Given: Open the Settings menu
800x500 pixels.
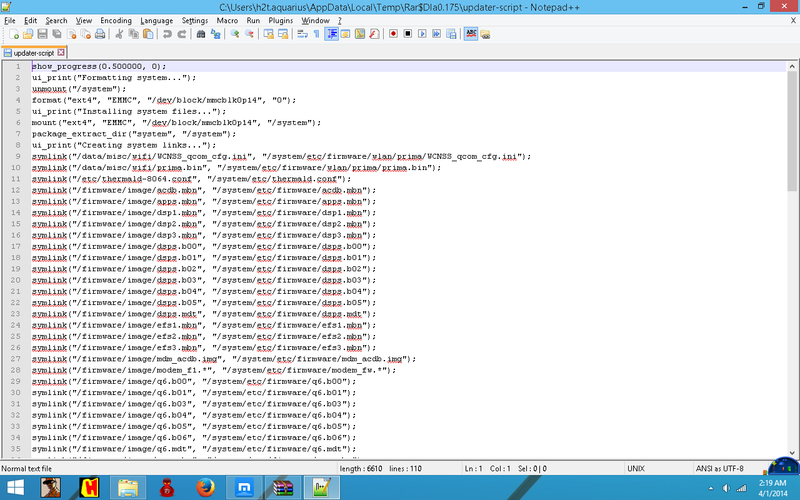Looking at the screenshot, I should 195,20.
